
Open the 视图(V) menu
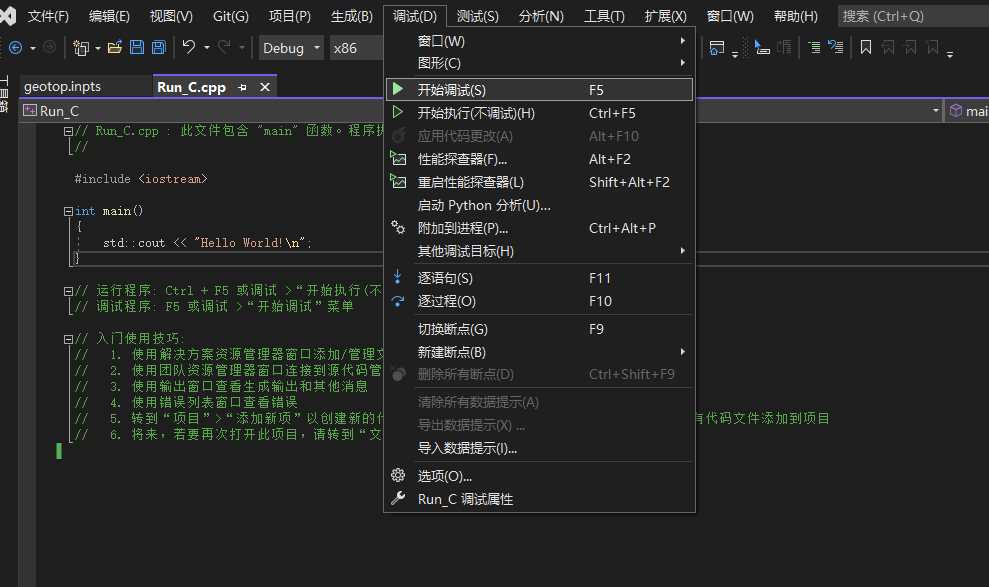[171, 16]
